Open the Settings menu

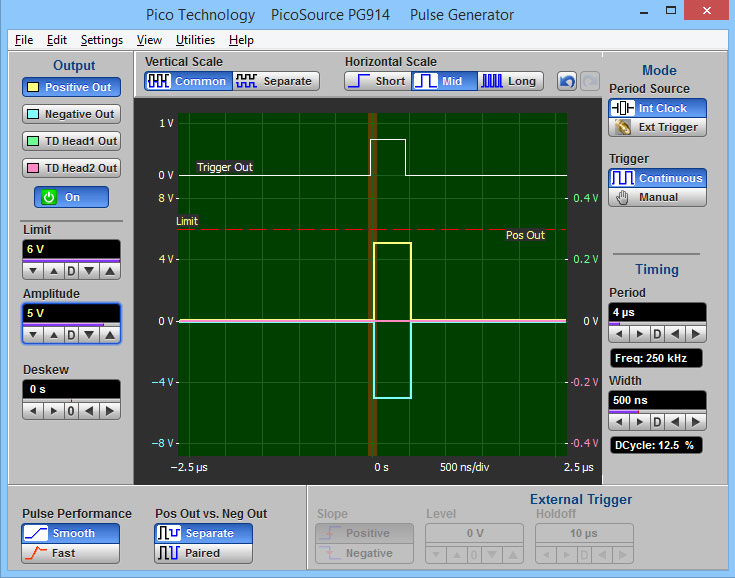click(x=101, y=40)
